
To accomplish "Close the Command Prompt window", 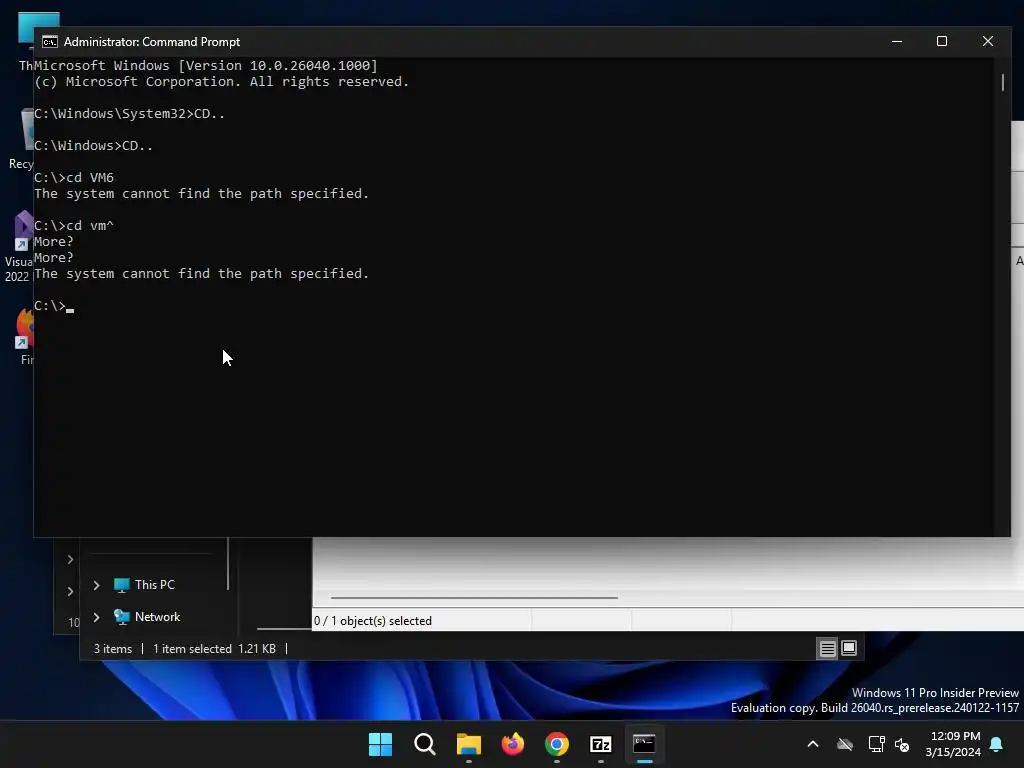I will tap(987, 41).
